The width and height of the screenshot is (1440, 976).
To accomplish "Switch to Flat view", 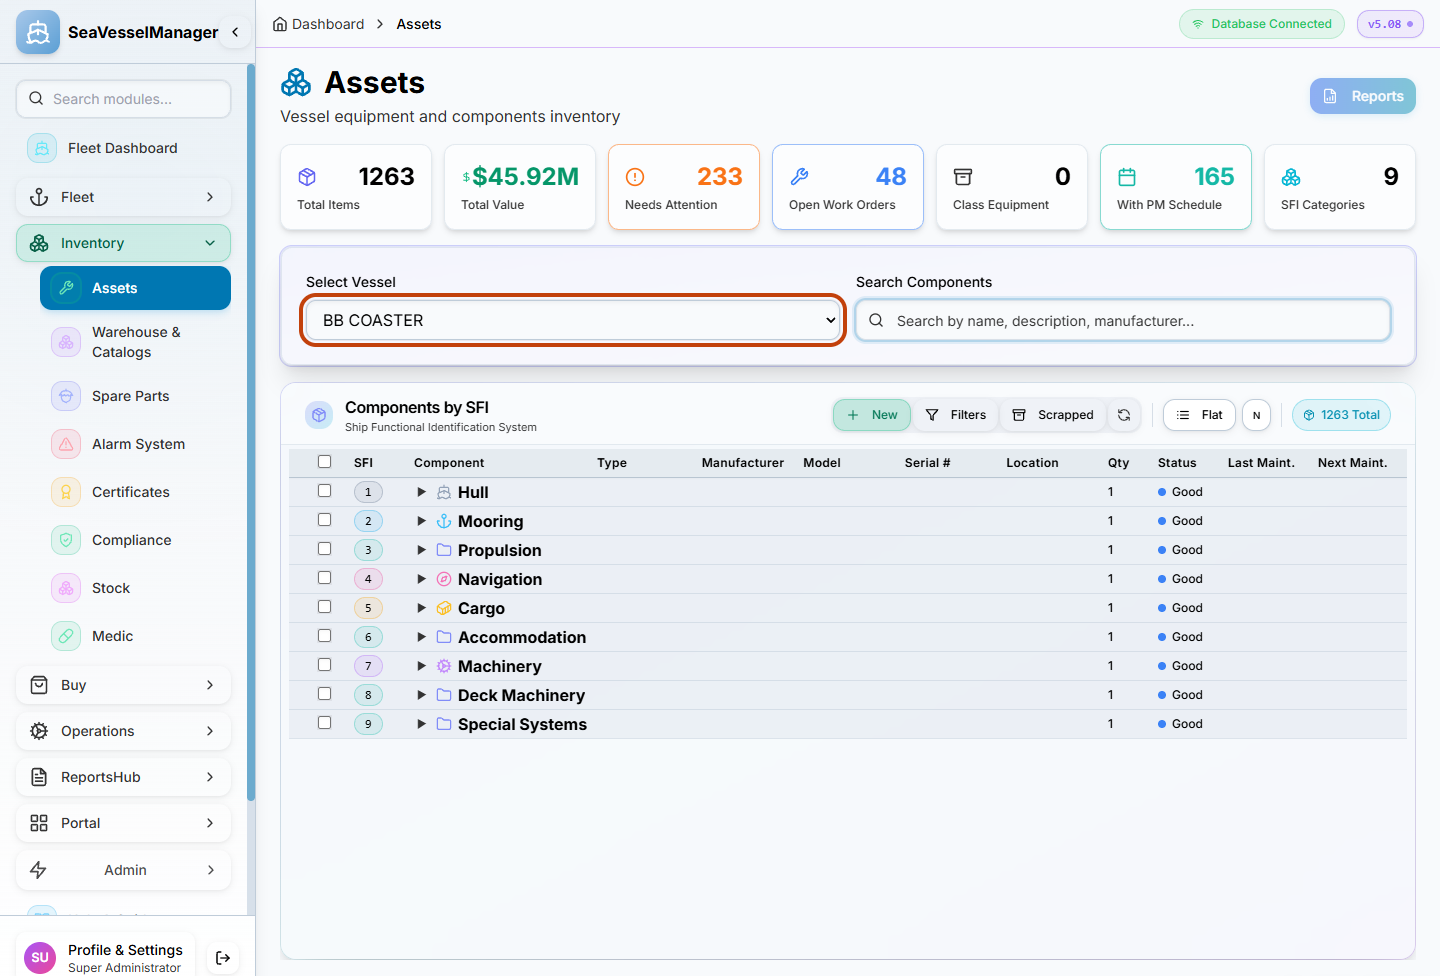I will point(1199,415).
